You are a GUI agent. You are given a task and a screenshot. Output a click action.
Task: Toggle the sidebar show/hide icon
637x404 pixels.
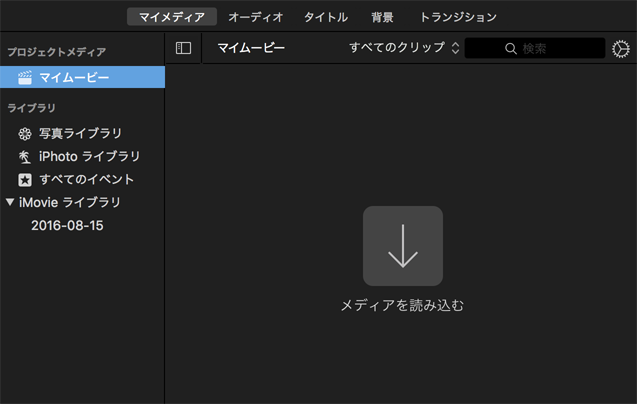coord(183,48)
